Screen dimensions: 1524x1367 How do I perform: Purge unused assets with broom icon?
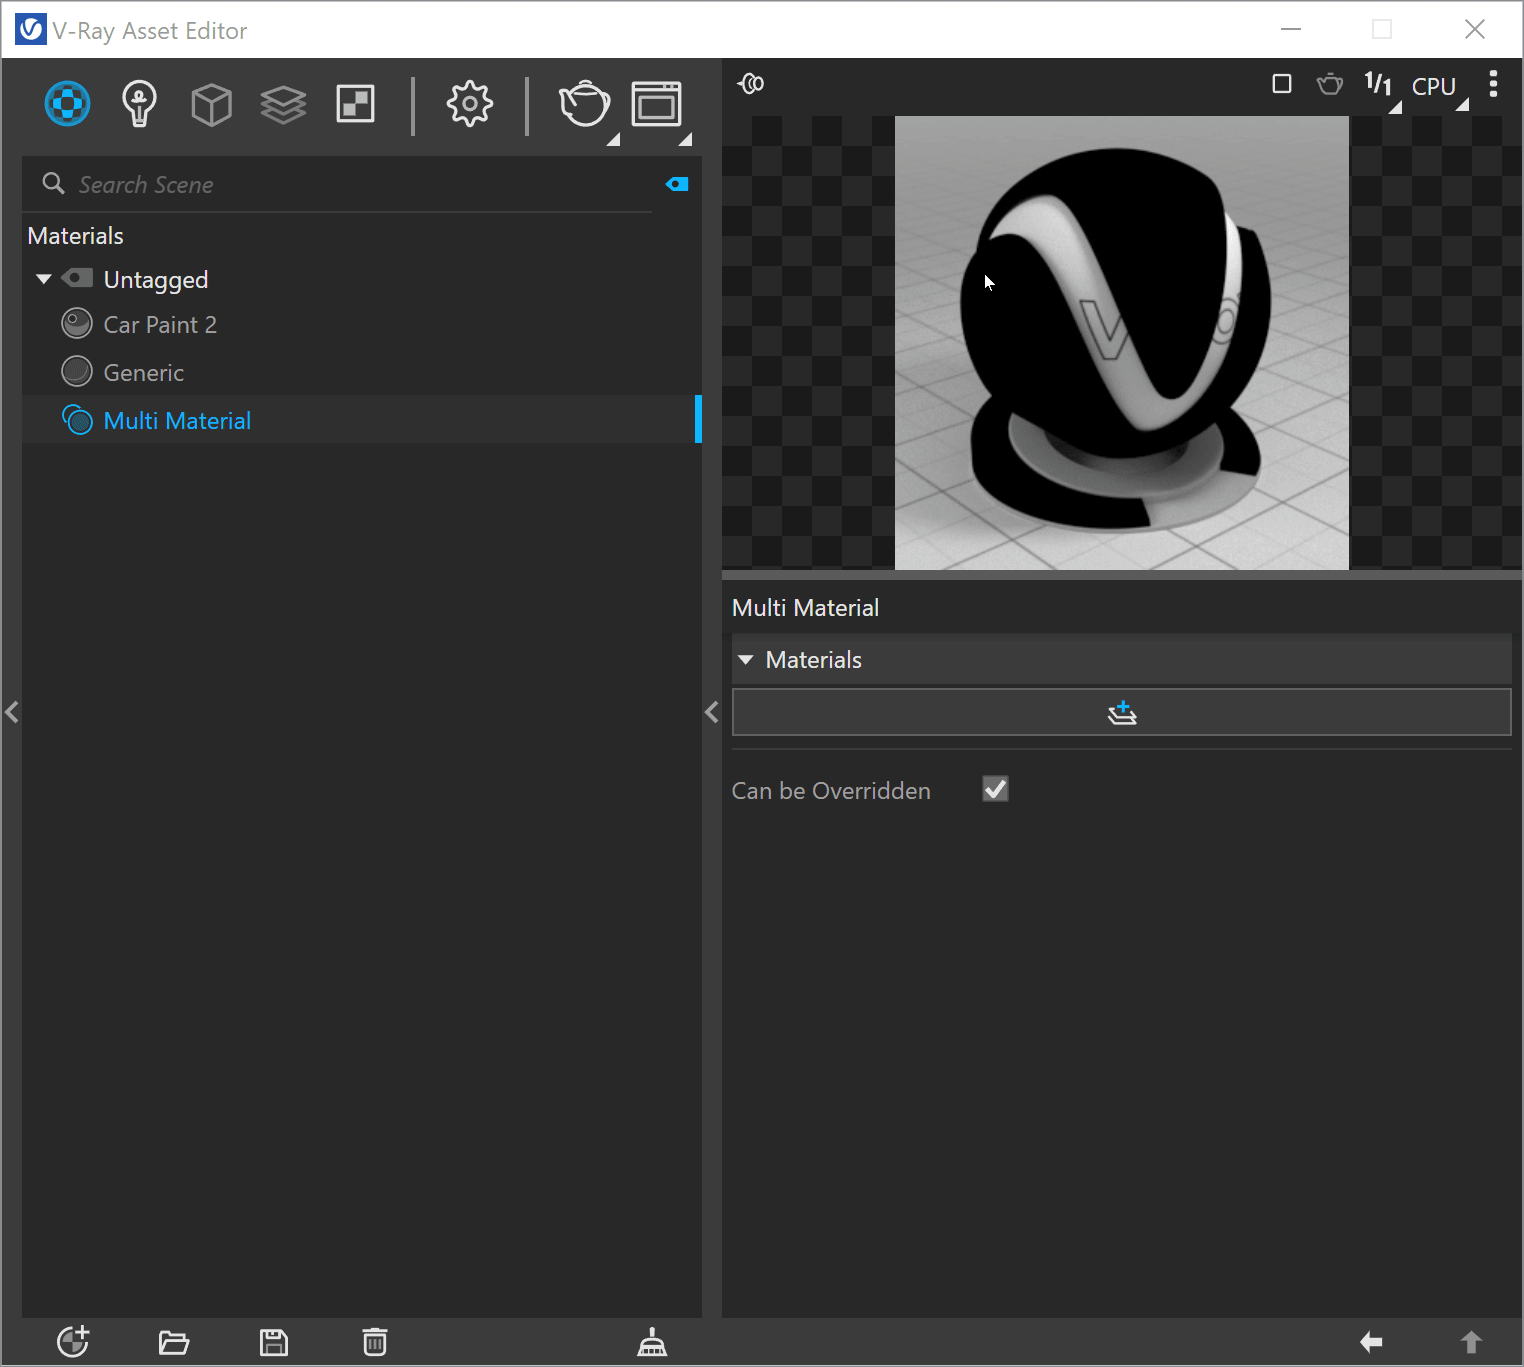pyautogui.click(x=652, y=1342)
